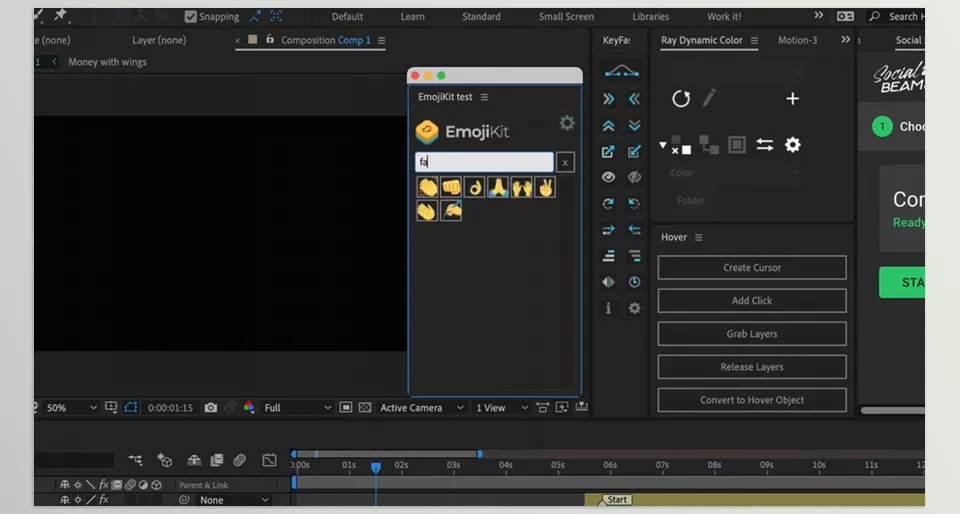Click Convert to Hover Object button
Image resolution: width=960 pixels, height=514 pixels.
[752, 400]
